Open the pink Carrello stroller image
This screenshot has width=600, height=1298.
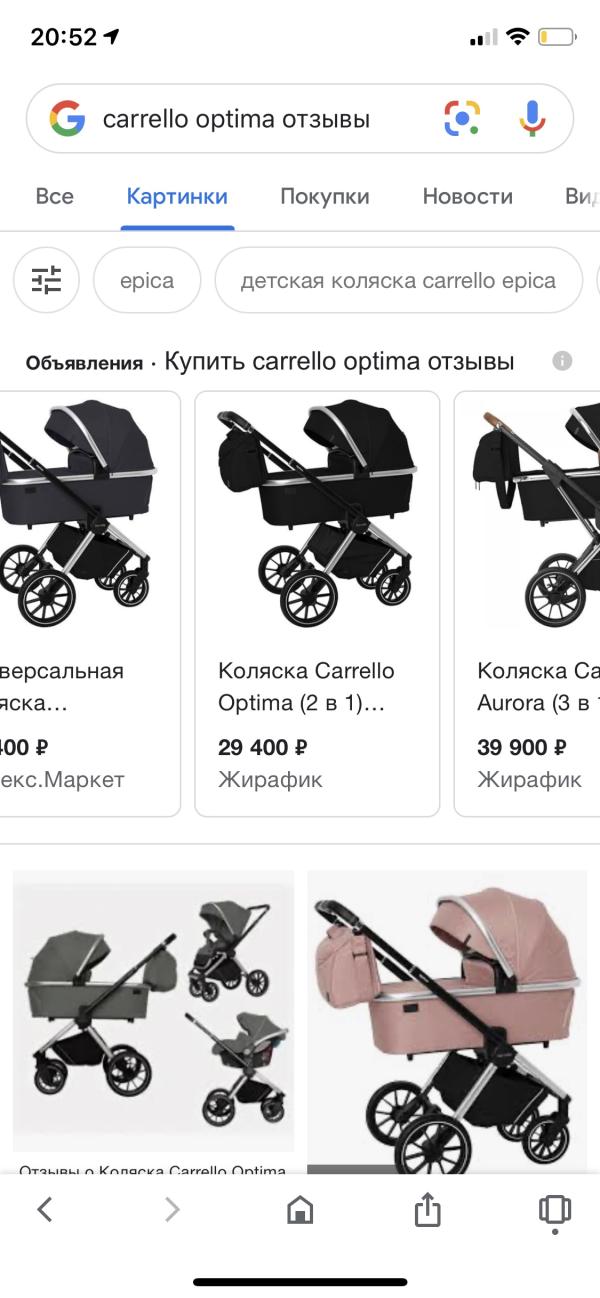pos(446,1020)
